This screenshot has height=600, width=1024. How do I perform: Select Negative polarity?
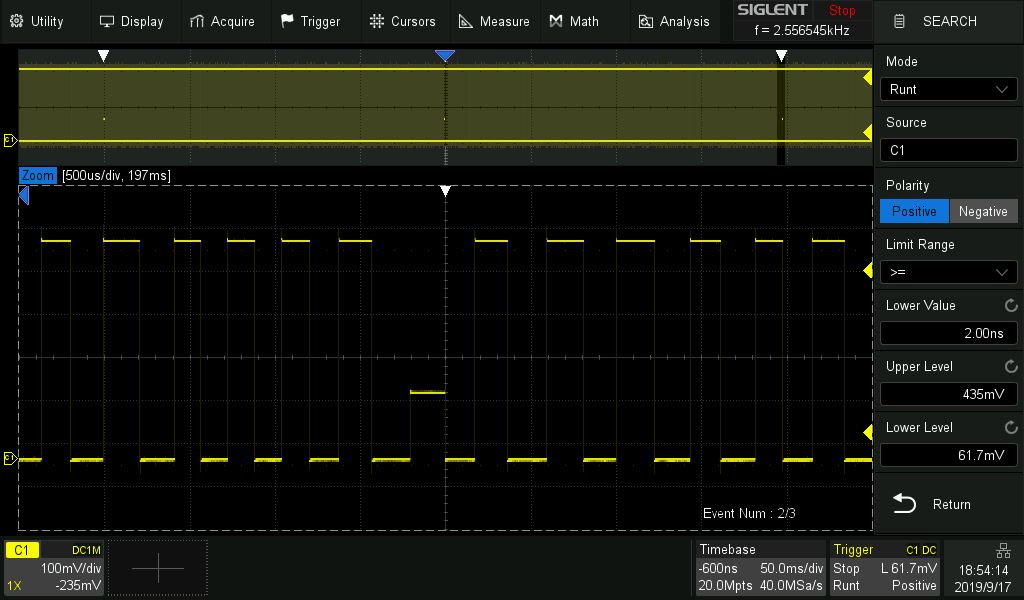point(983,211)
